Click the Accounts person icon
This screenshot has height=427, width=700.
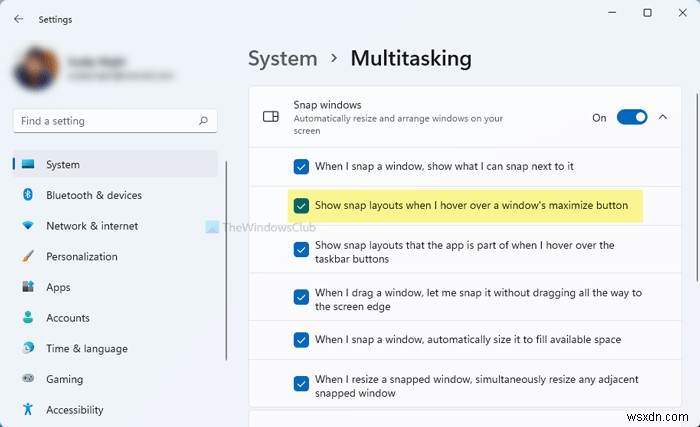tap(28, 318)
